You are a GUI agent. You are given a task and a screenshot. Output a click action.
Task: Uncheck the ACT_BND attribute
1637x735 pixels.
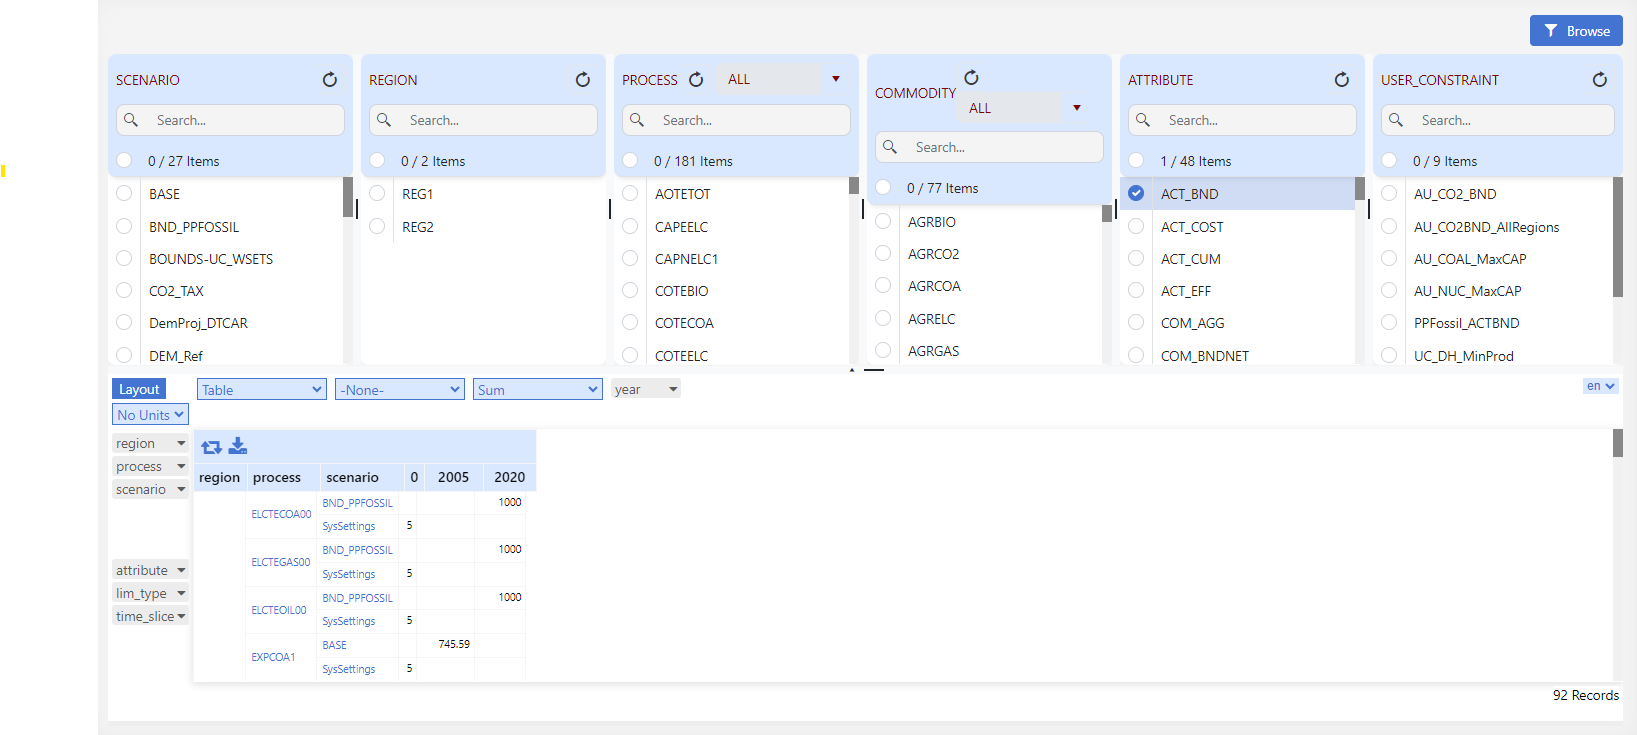1136,194
